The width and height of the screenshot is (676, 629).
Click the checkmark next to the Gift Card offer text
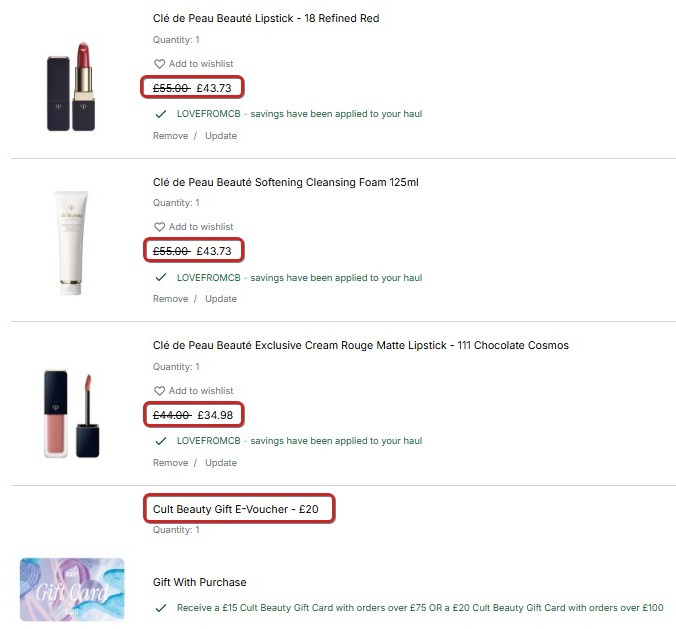coord(161,608)
